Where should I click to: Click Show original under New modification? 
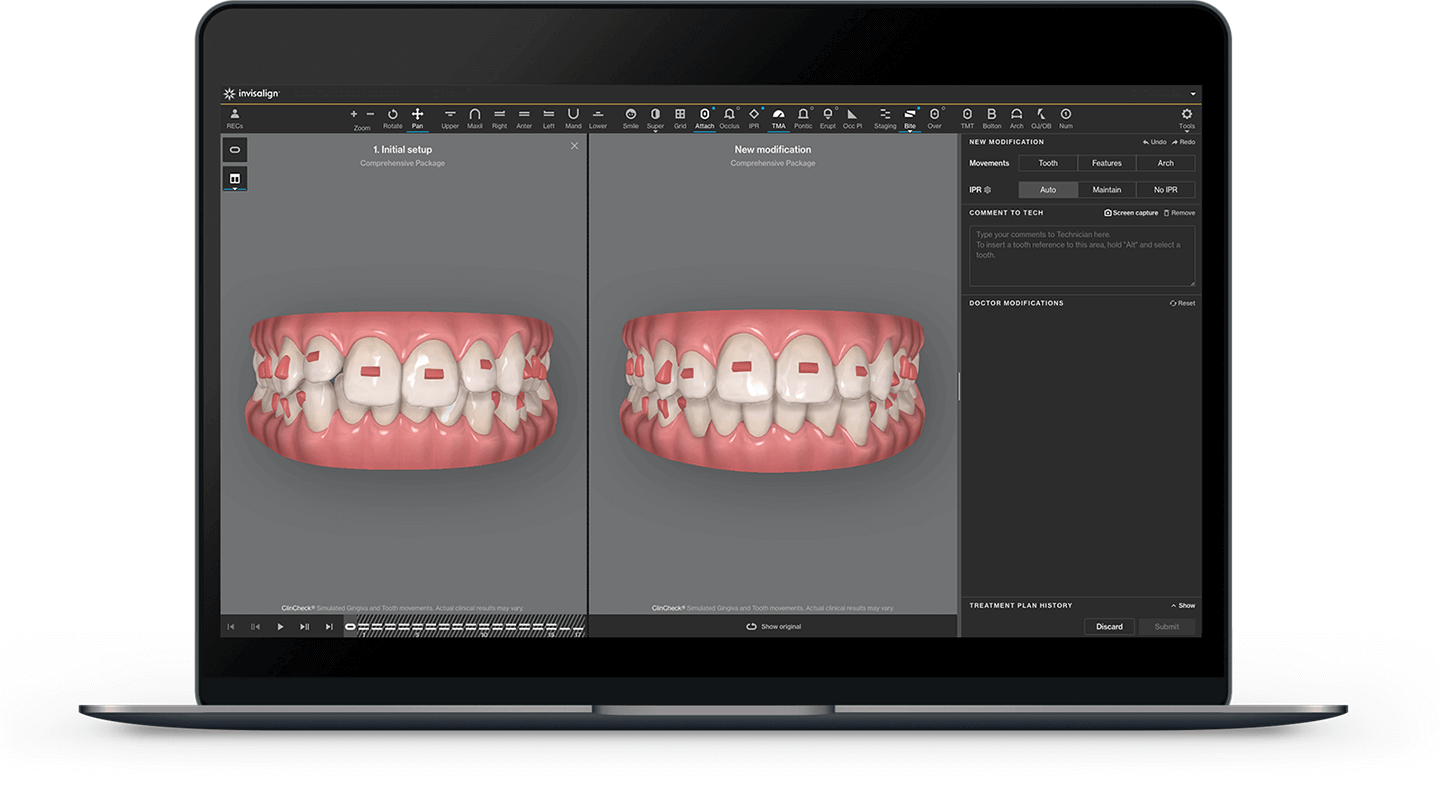pos(773,627)
